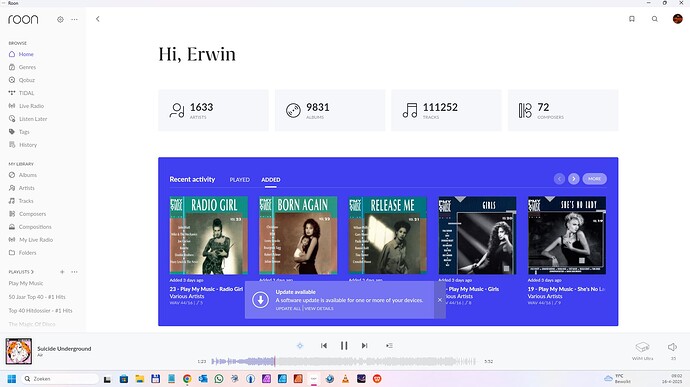Skip to next track

pyautogui.click(x=364, y=346)
